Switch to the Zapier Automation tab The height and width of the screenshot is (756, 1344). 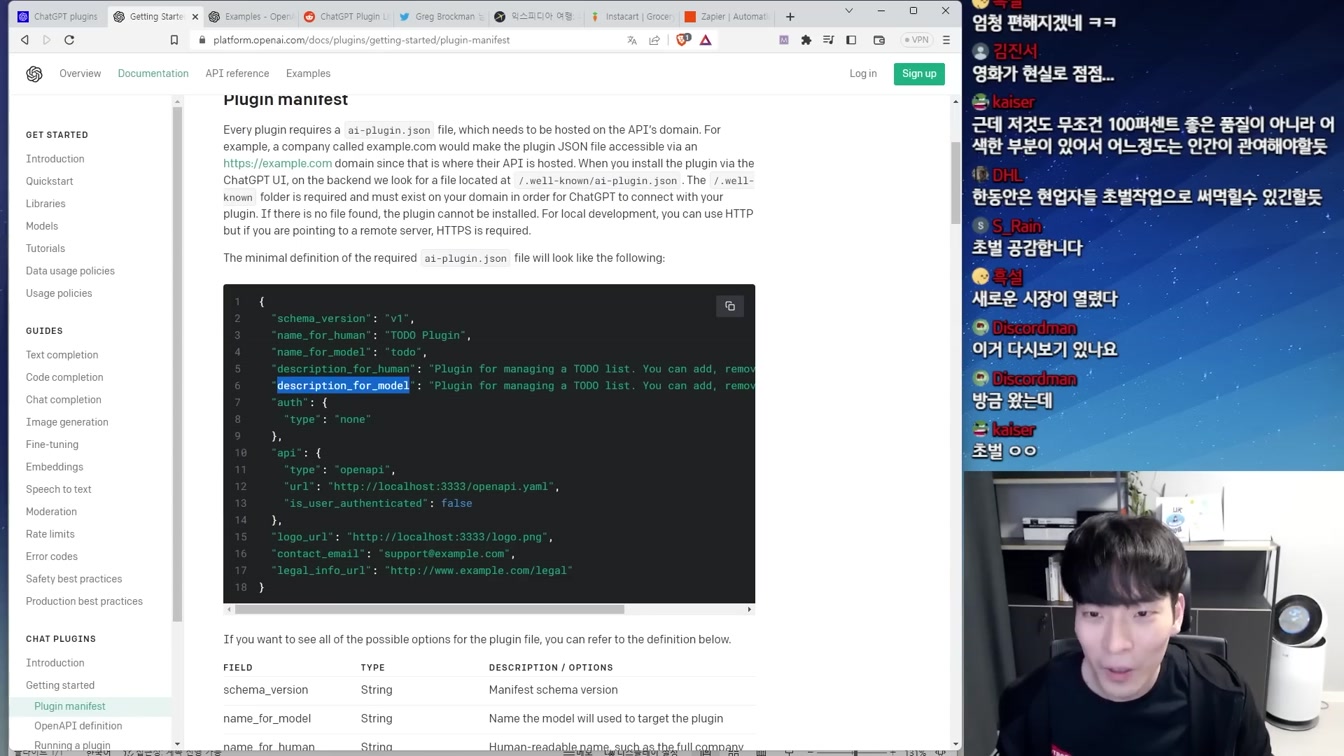click(727, 16)
